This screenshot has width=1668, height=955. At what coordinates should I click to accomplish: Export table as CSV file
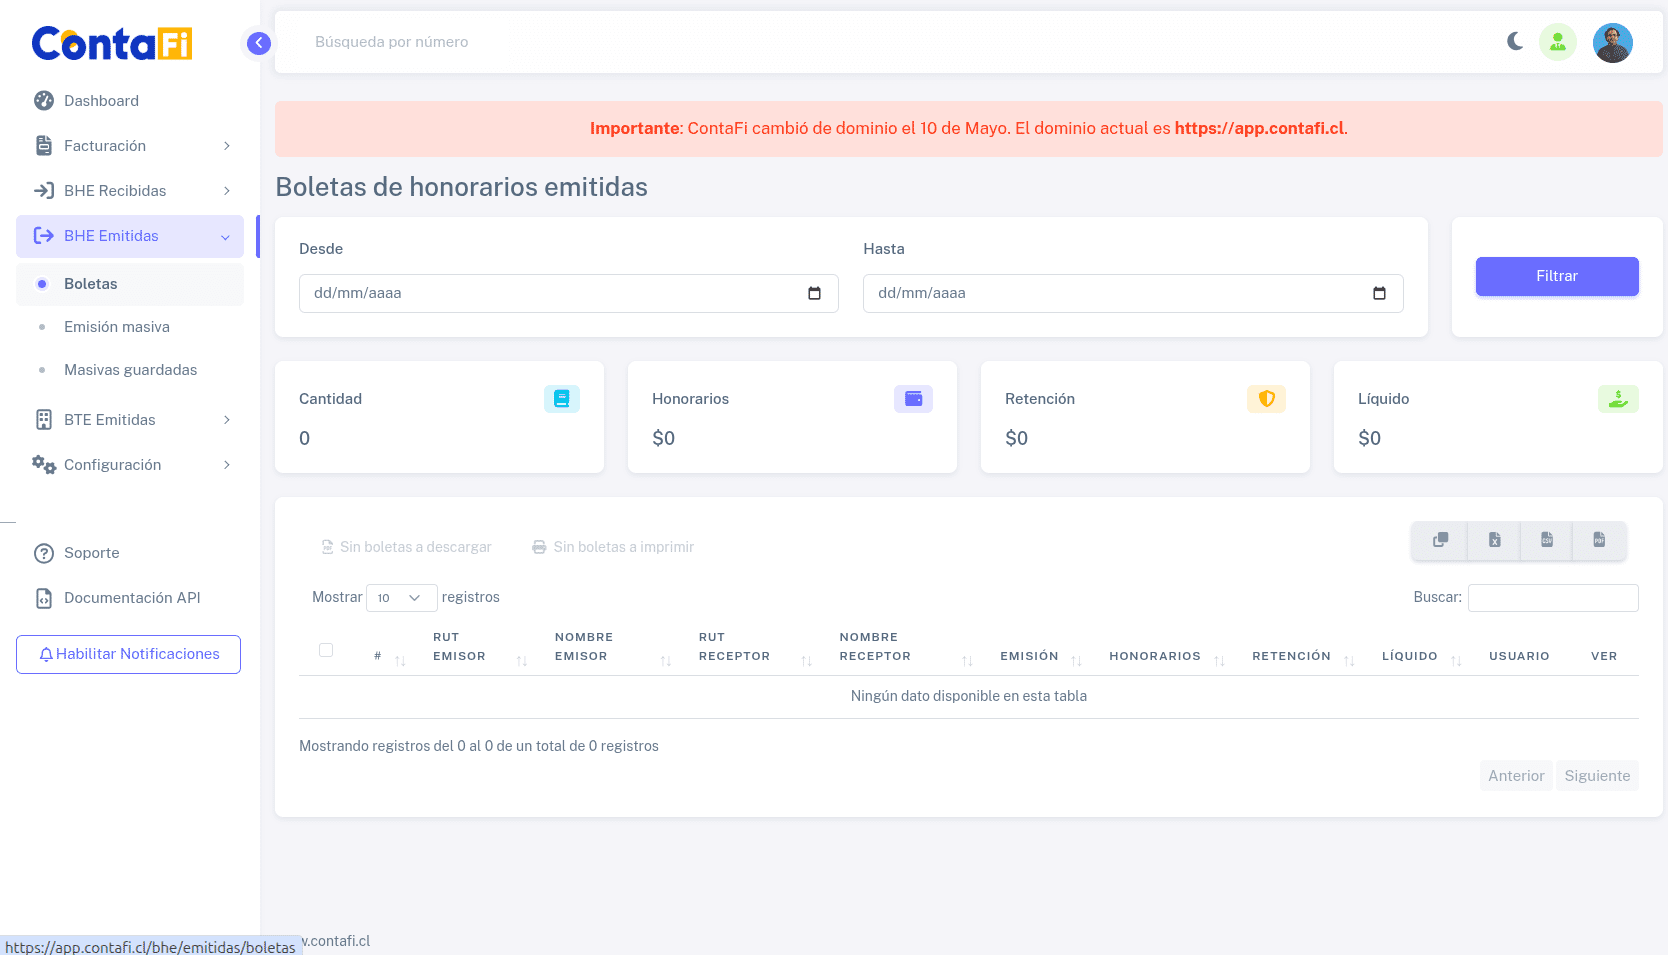[x=1546, y=540]
